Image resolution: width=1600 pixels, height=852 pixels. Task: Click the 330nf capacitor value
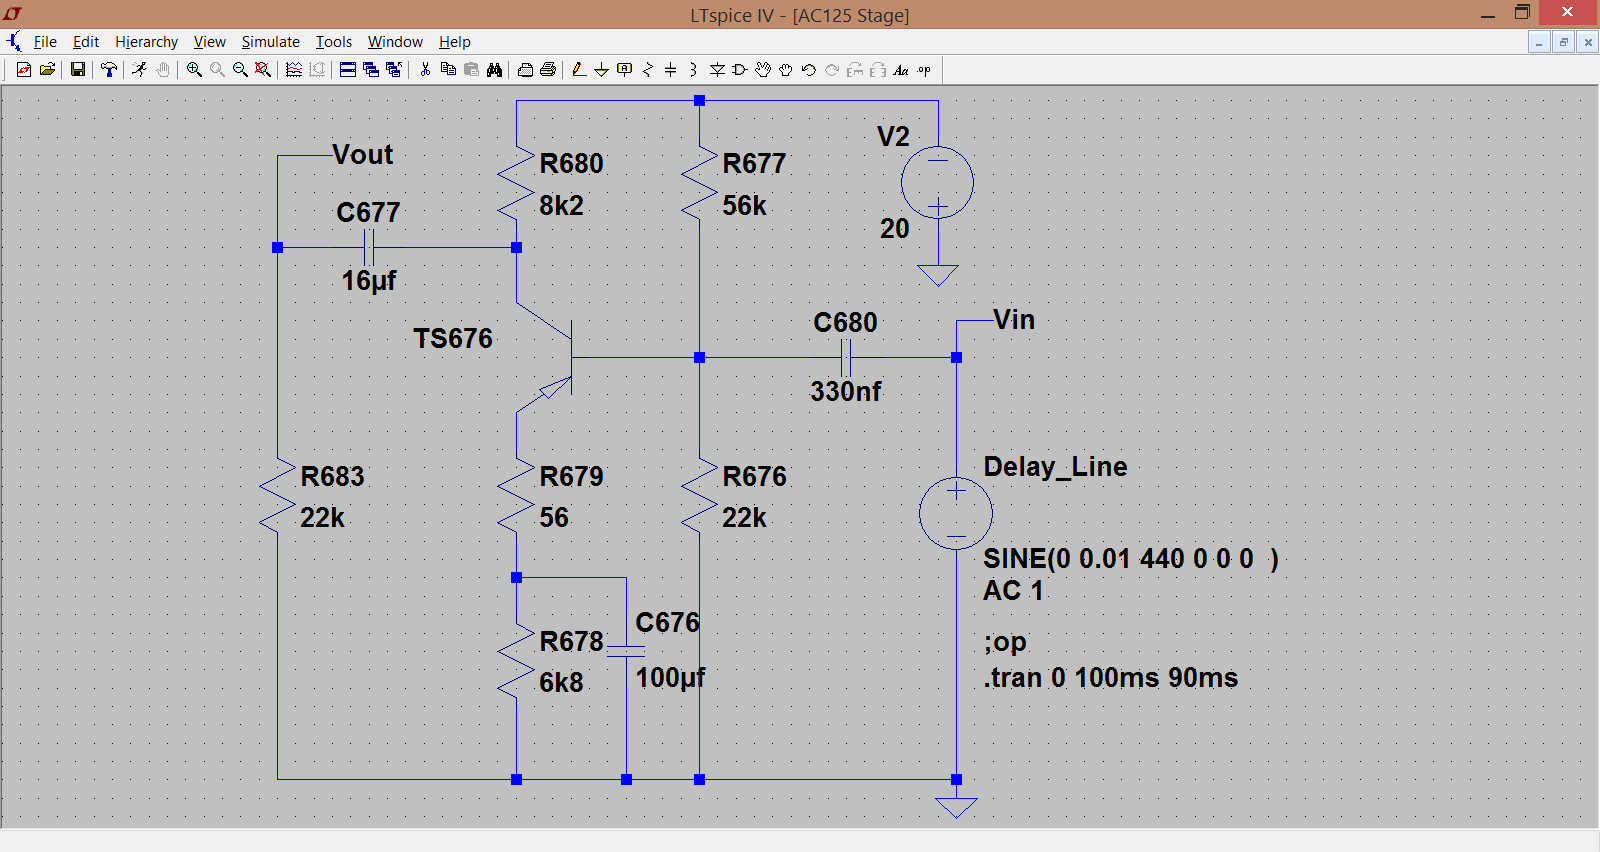tap(846, 391)
